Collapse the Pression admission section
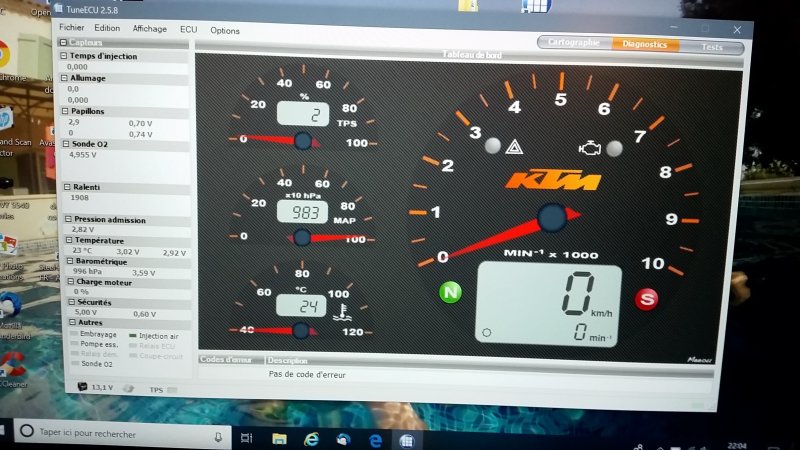800x450 pixels. pos(68,219)
